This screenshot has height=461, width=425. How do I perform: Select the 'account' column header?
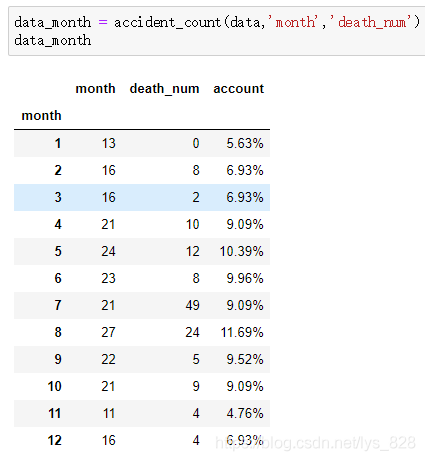[239, 89]
